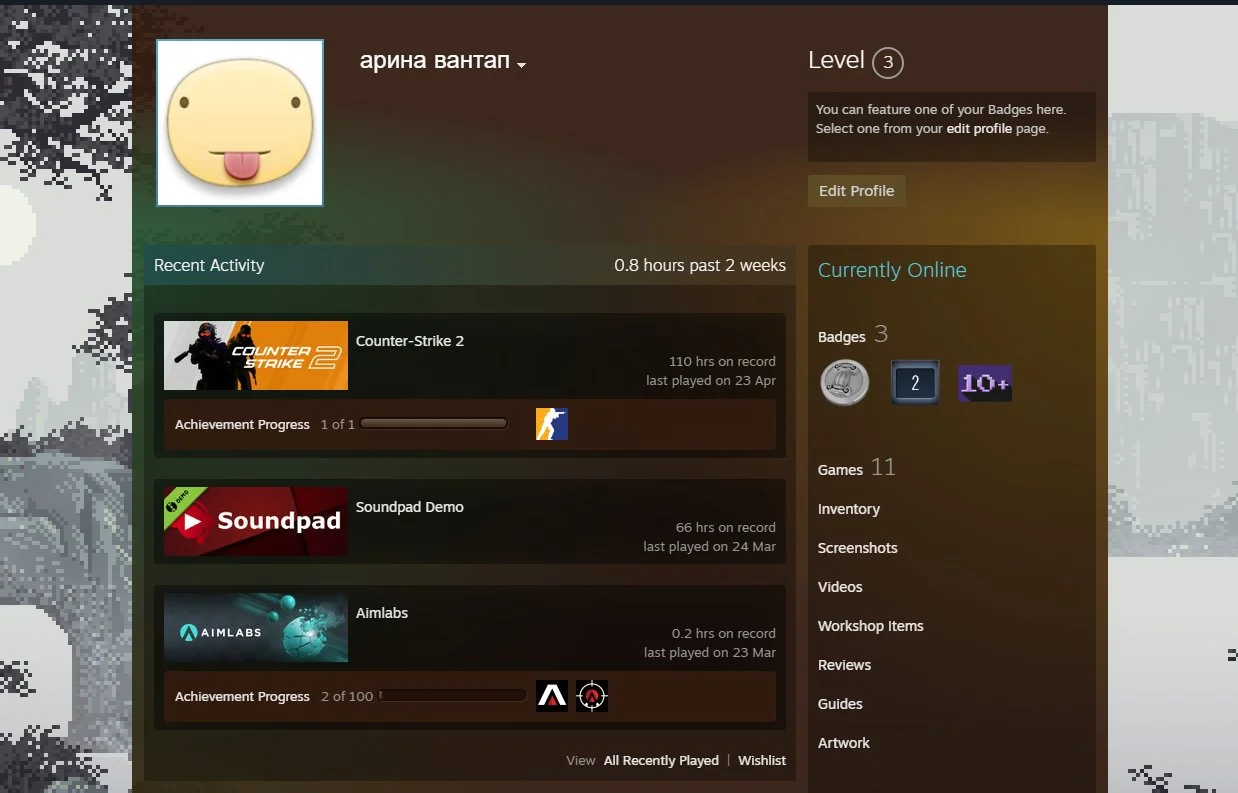Viewport: 1238px width, 793px height.
Task: Open the Screenshots link
Action: tap(858, 548)
